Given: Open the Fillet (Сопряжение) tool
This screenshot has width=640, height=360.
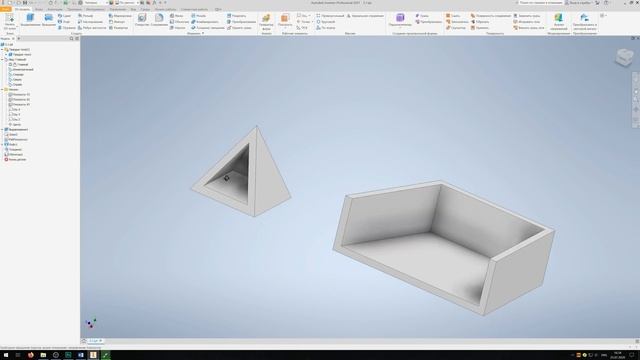Looking at the screenshot, I should [159, 20].
